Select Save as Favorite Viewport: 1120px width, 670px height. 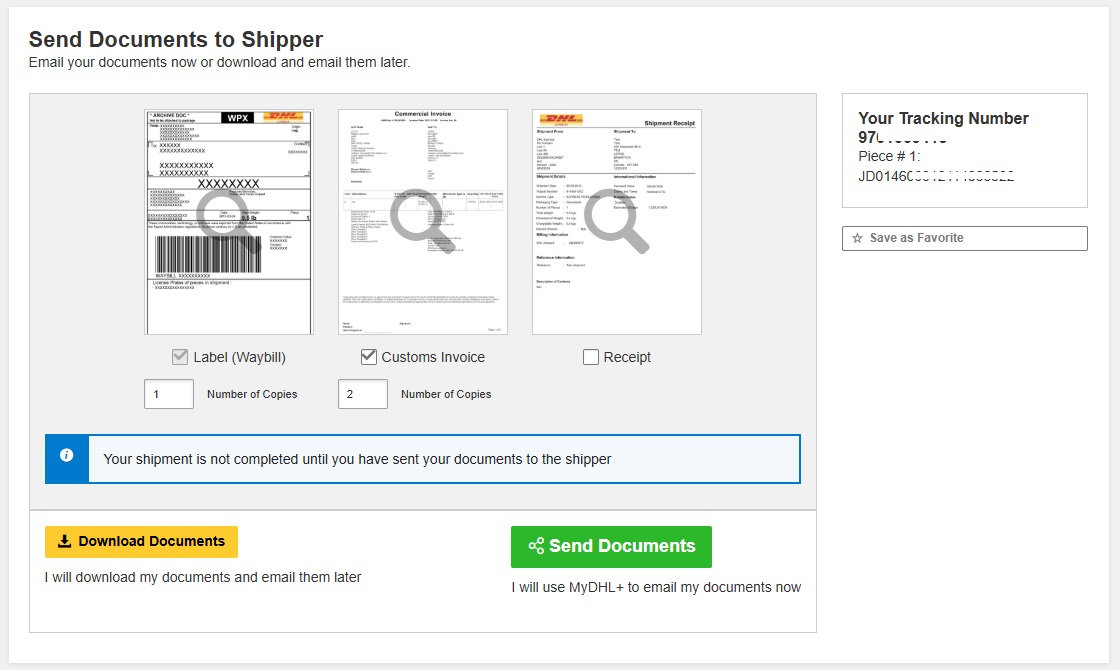pyautogui.click(x=921, y=238)
